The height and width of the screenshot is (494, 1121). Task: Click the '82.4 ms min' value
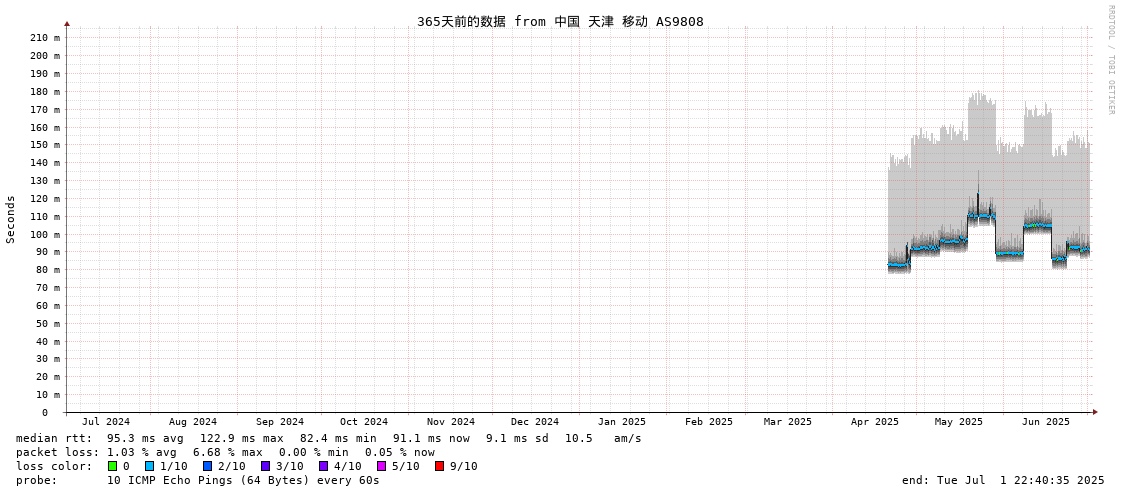pos(337,438)
